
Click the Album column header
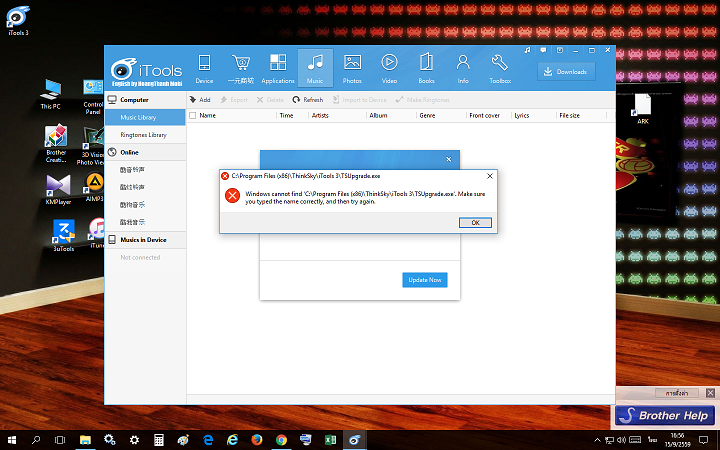click(378, 116)
